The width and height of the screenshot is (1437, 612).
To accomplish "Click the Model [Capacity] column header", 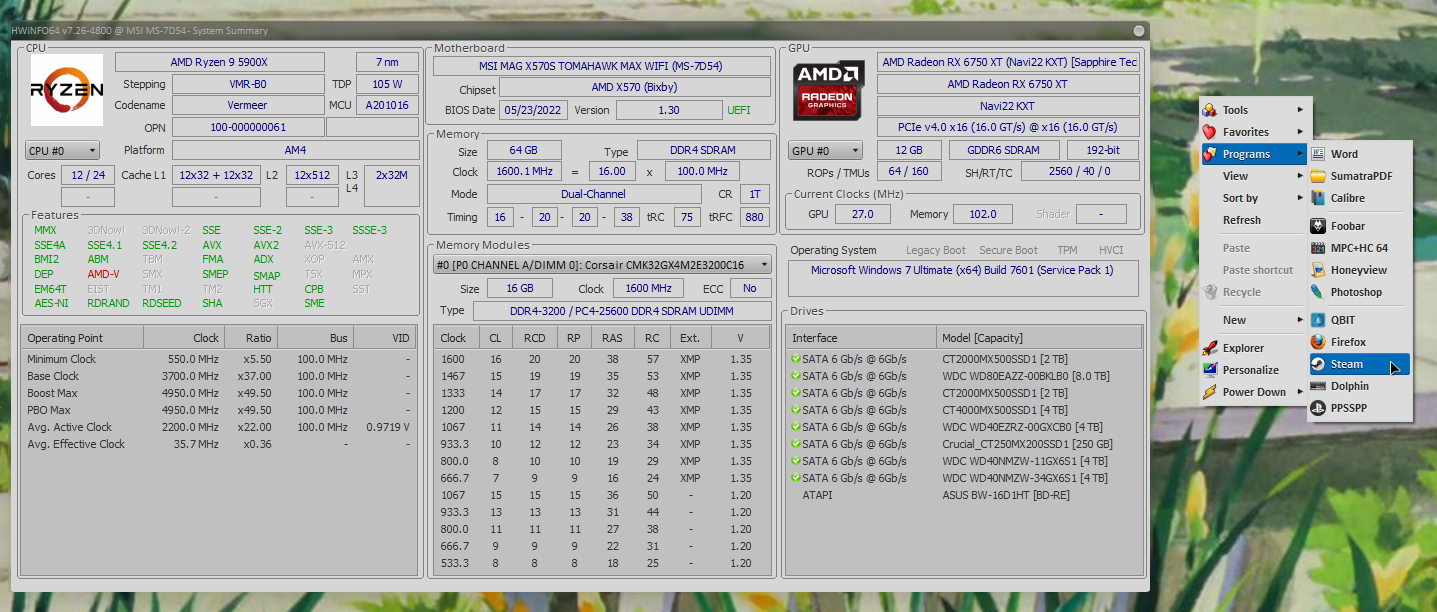I will (1039, 338).
